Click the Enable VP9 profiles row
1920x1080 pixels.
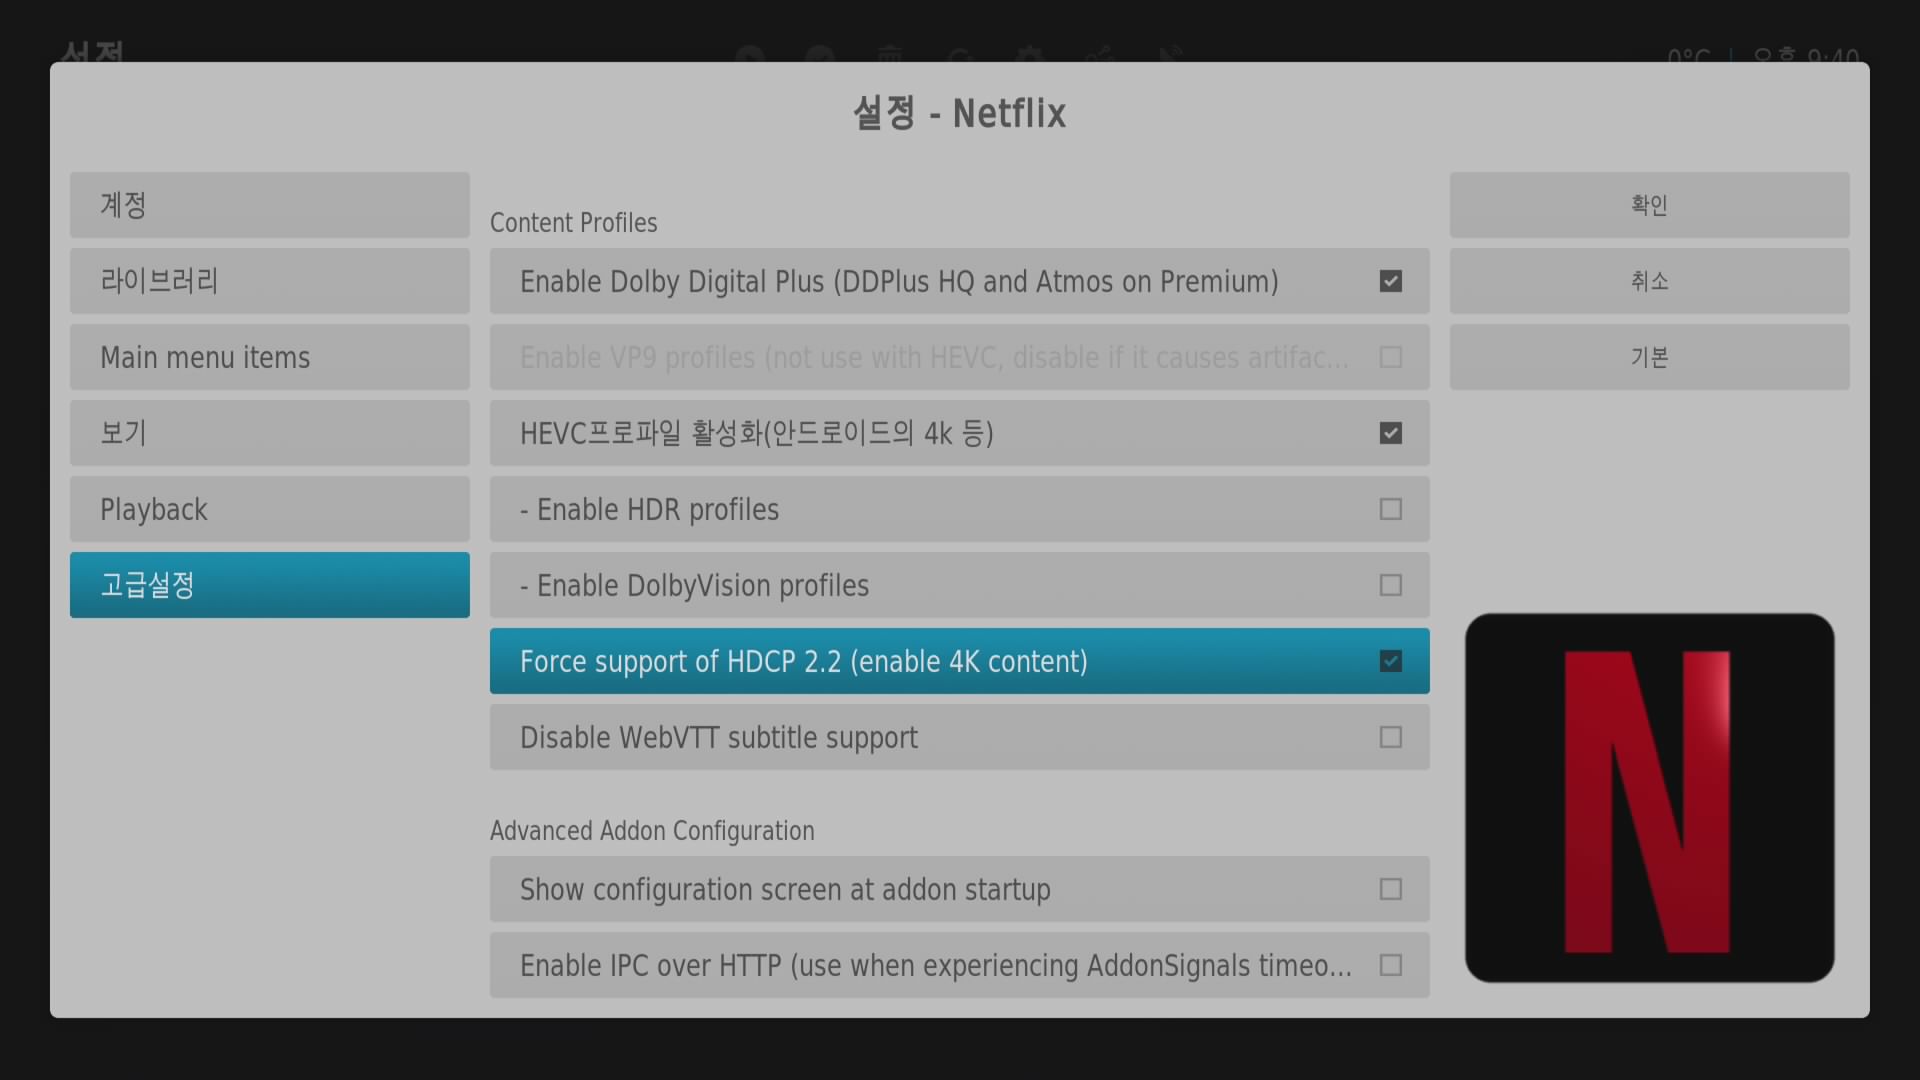933,357
